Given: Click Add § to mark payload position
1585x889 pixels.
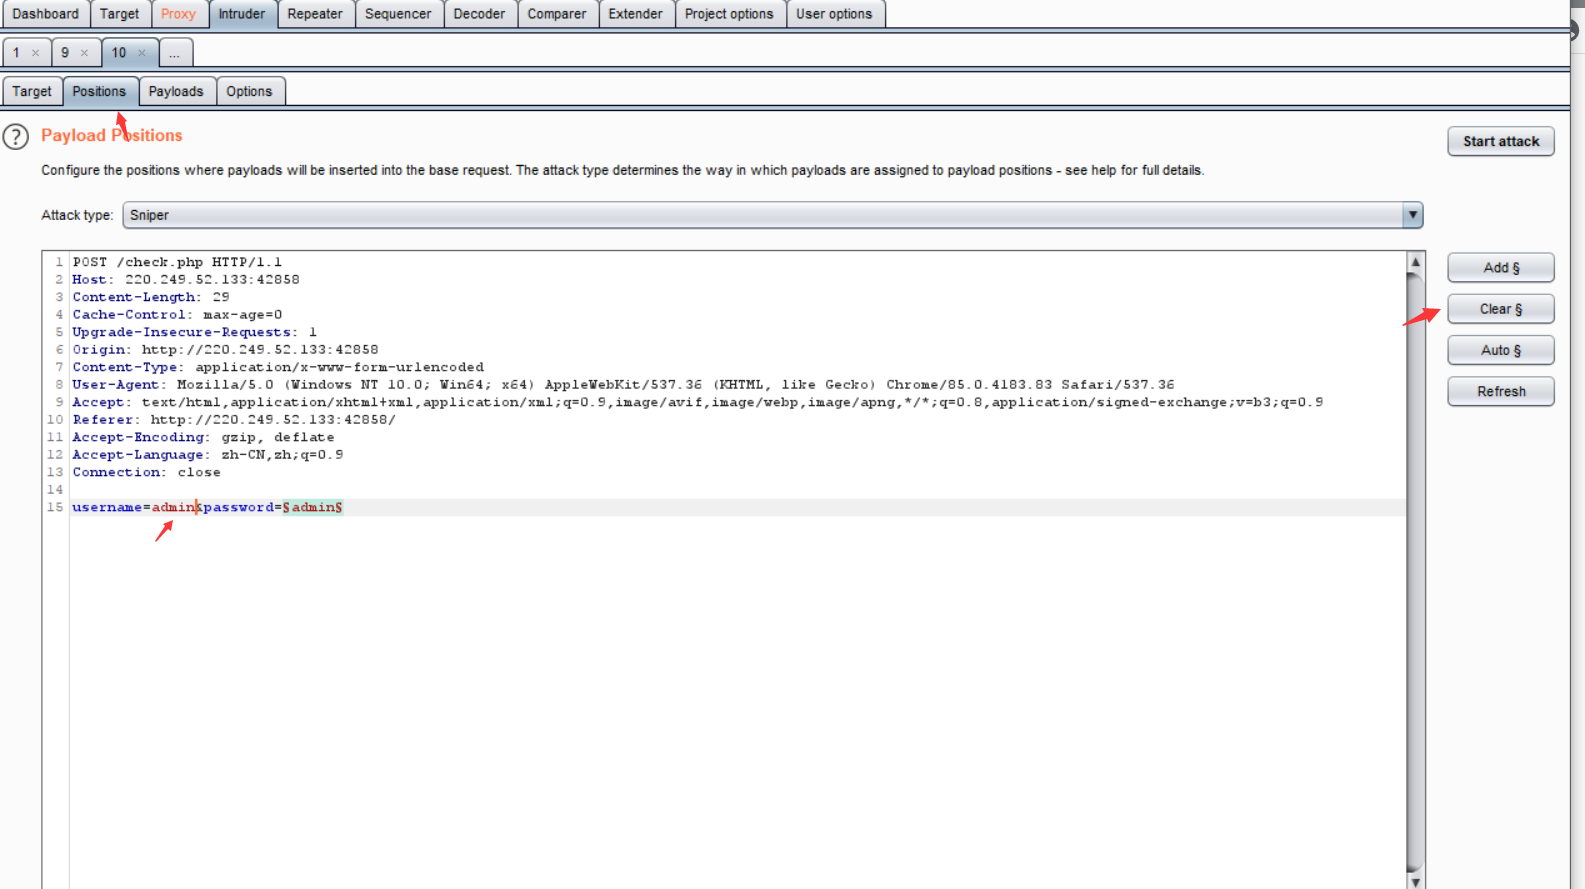Looking at the screenshot, I should point(1500,268).
